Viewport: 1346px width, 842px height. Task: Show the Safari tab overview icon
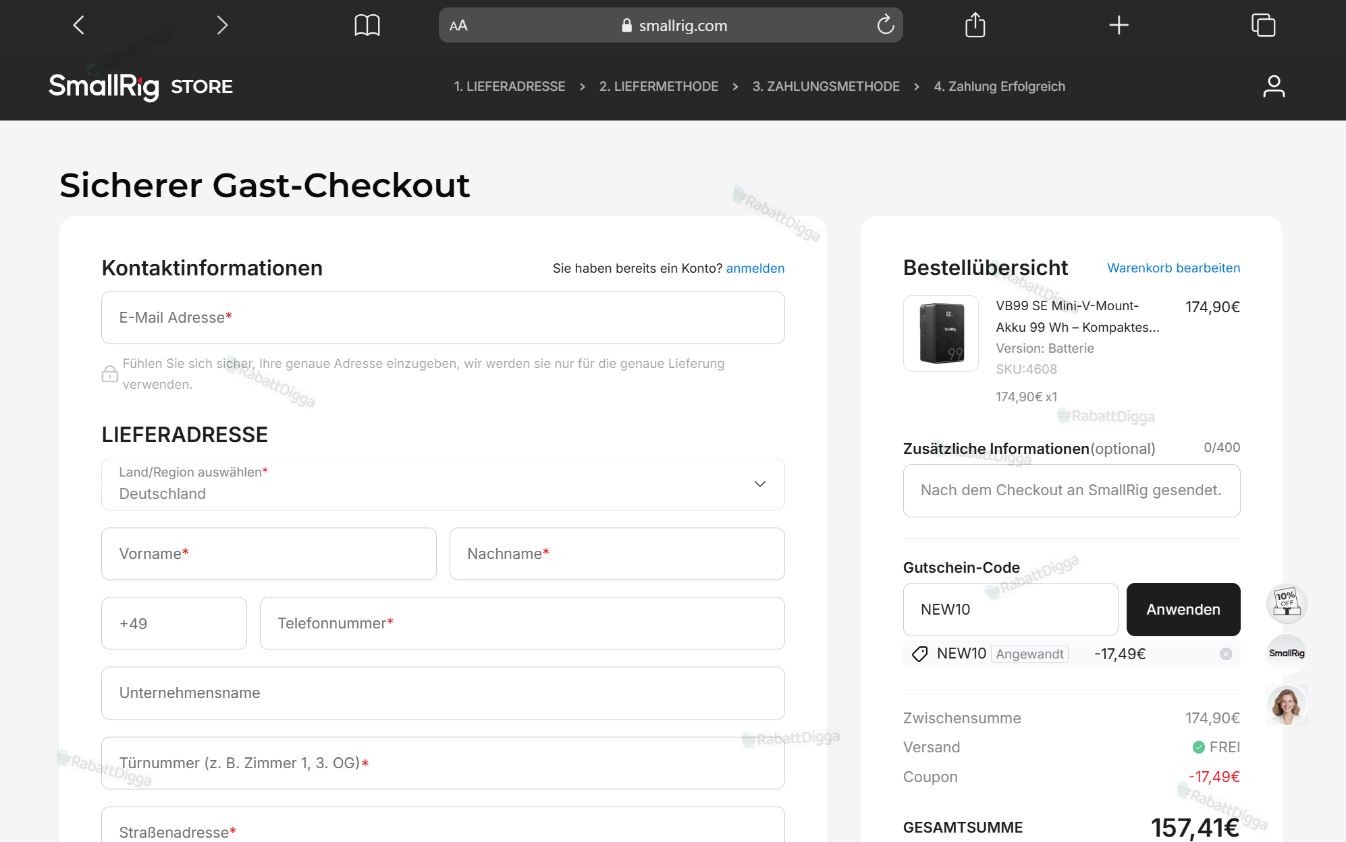(1263, 25)
